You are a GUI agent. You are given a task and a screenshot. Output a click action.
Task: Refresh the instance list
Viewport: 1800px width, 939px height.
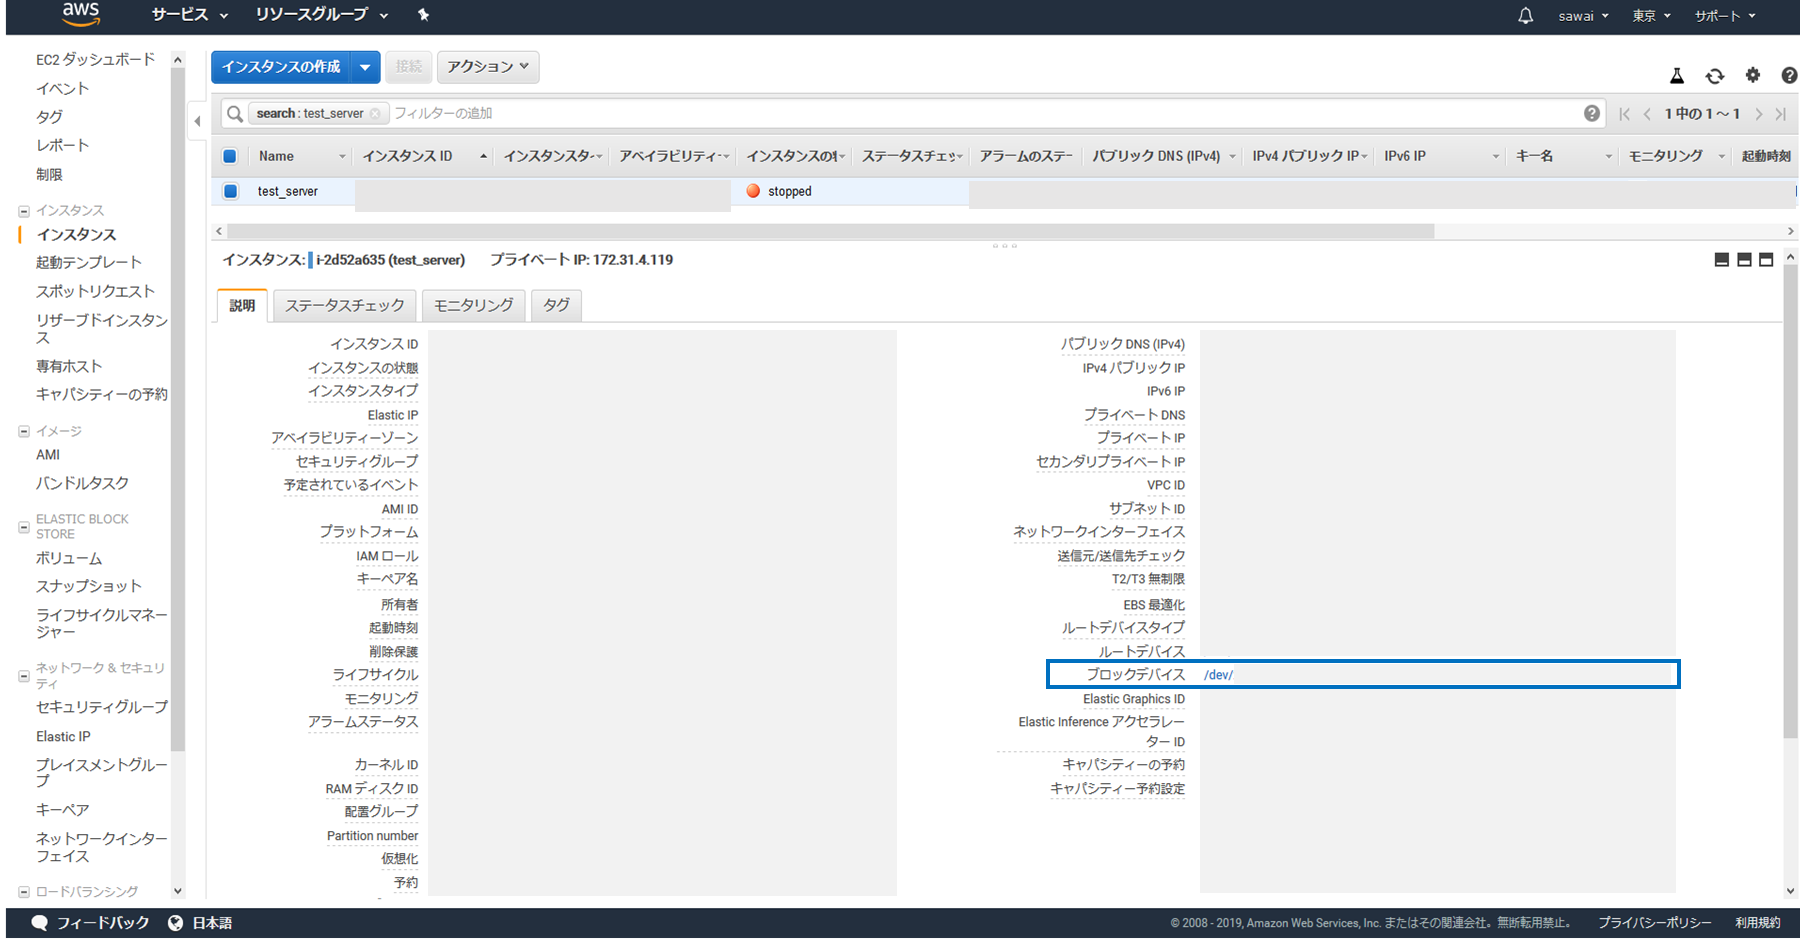1715,75
